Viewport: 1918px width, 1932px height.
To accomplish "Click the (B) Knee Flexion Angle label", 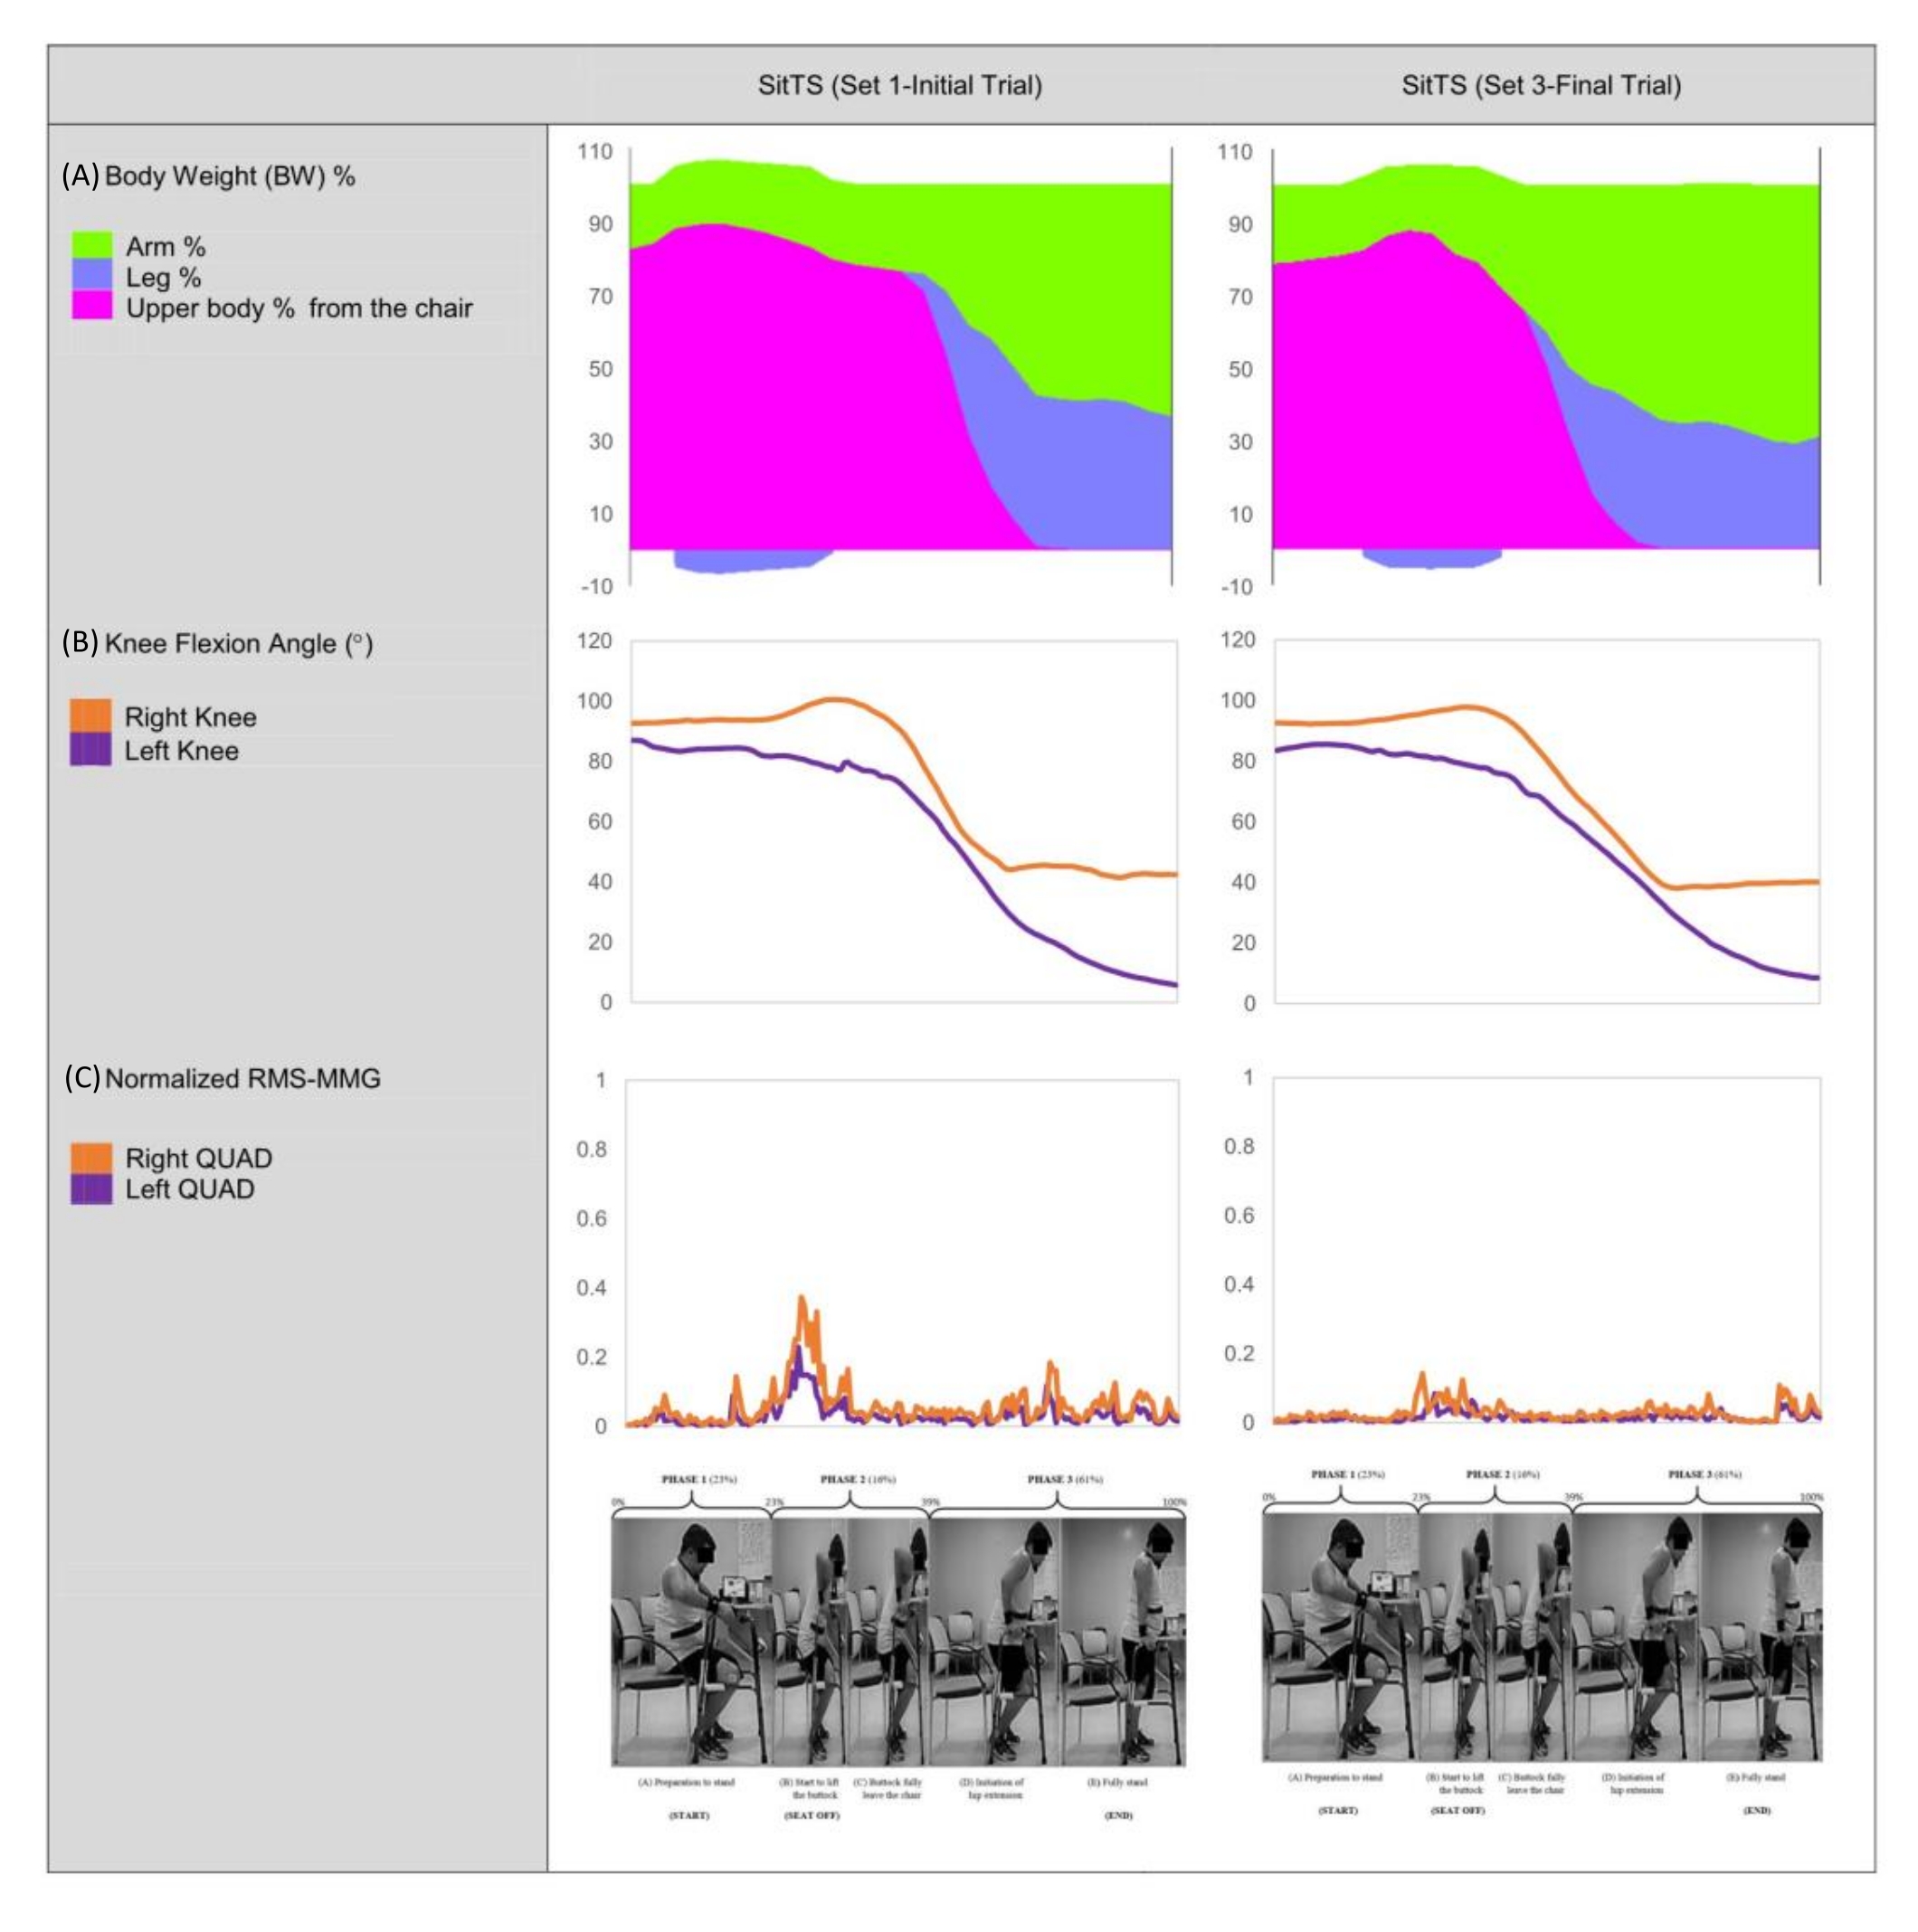I will 217,643.
